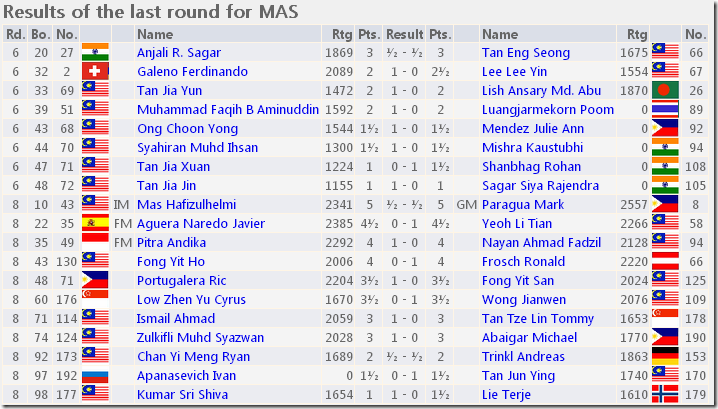
Task: Click the left Name column header
Action: tap(154, 34)
